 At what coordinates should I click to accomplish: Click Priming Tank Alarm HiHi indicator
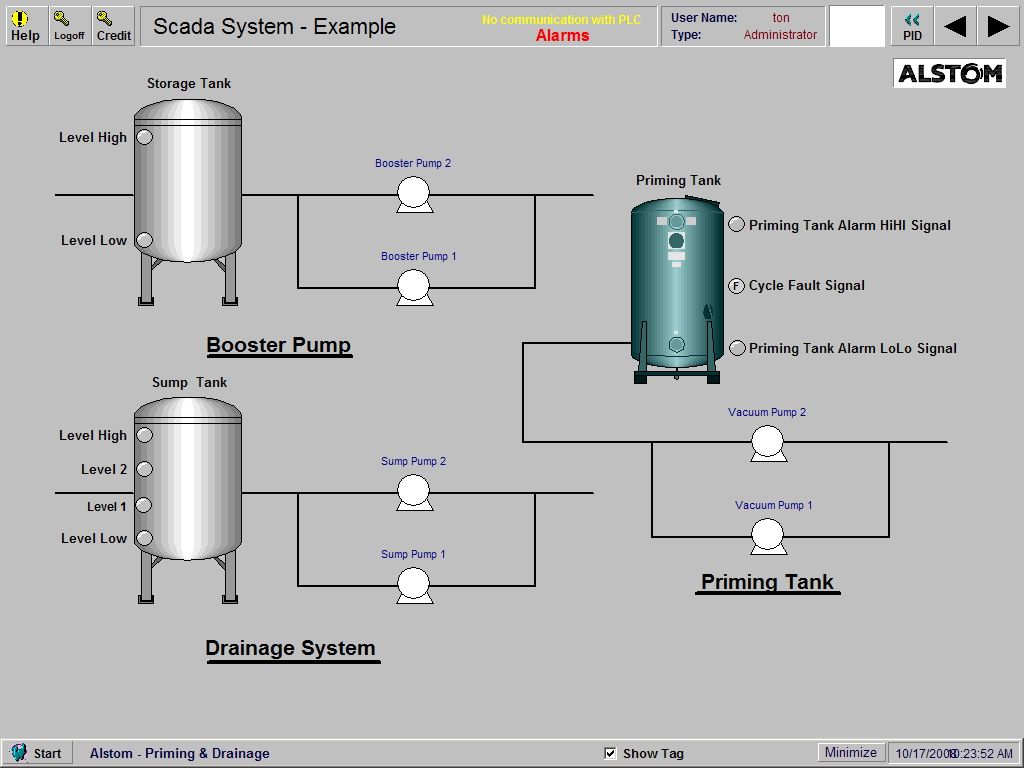click(736, 225)
